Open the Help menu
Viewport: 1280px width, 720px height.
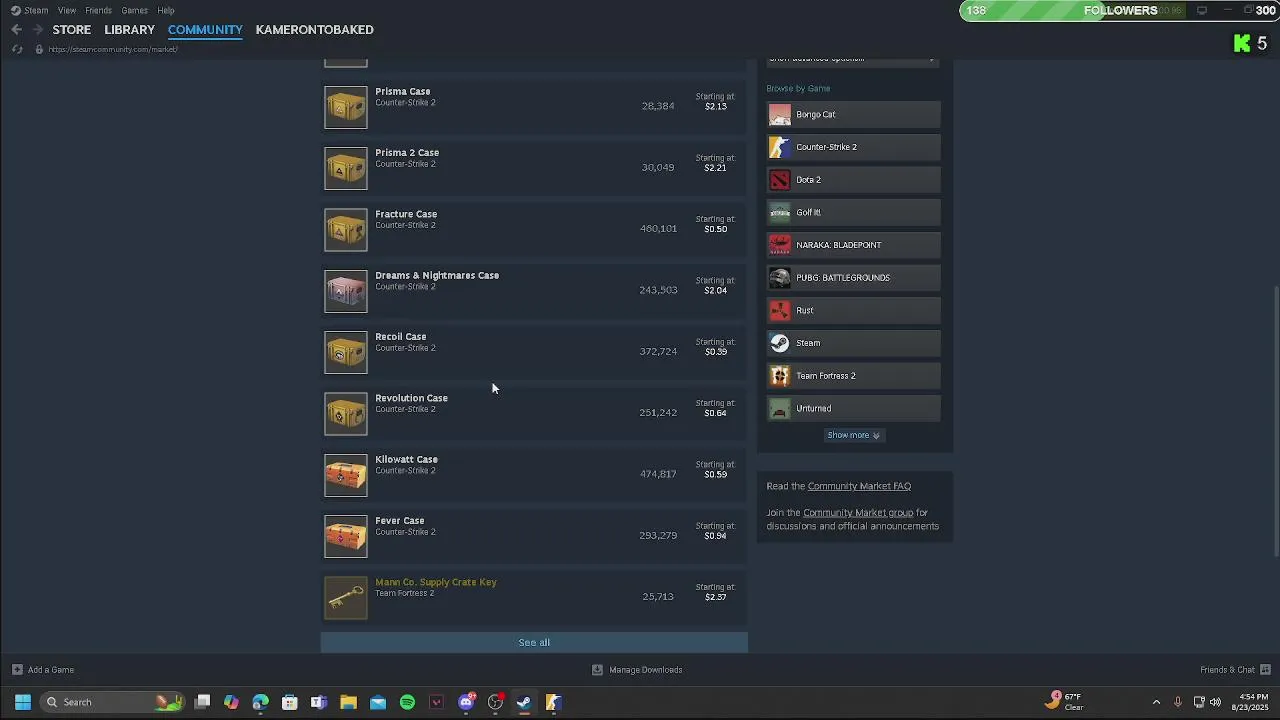click(166, 10)
